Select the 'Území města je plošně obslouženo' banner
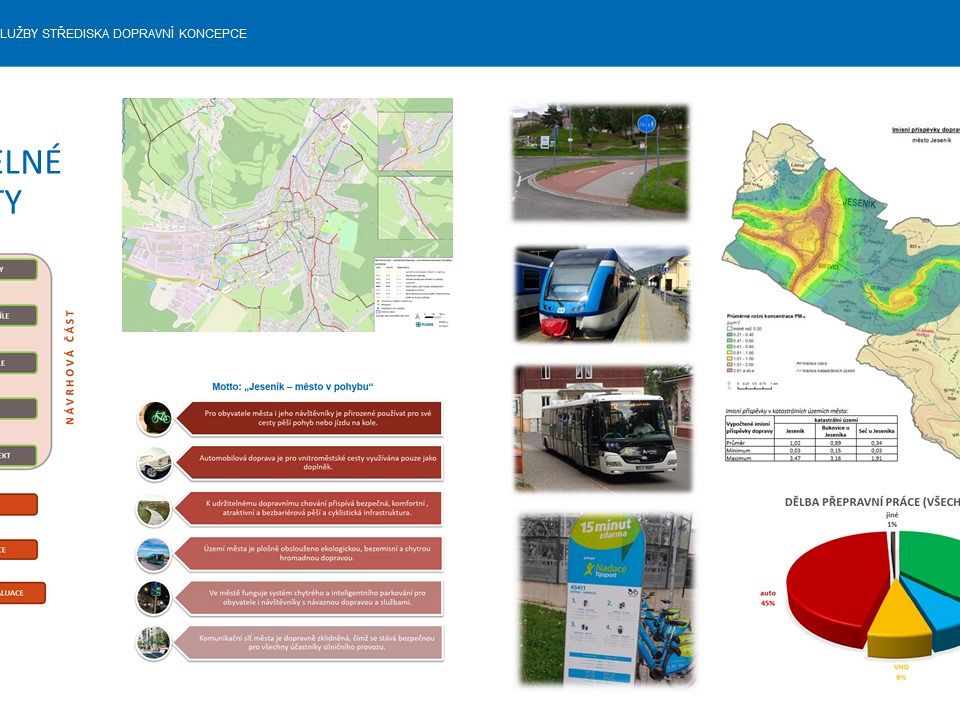The height and width of the screenshot is (720, 960). pyautogui.click(x=308, y=553)
